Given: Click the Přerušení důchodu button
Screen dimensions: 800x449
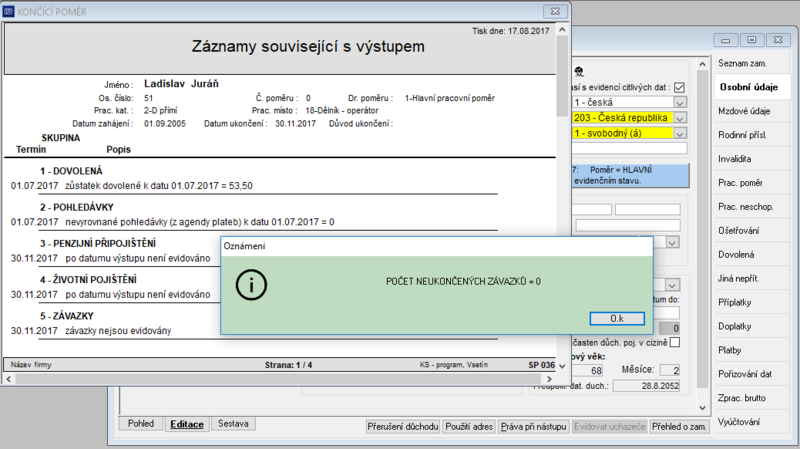Looking at the screenshot, I should (403, 427).
